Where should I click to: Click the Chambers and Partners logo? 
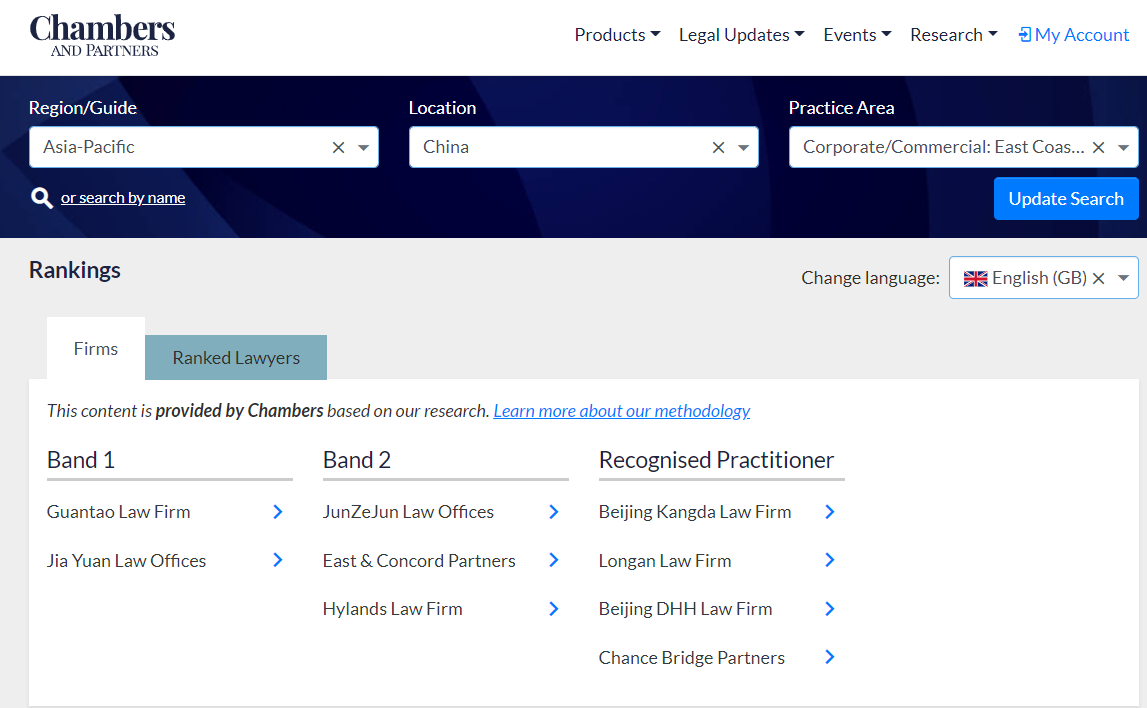point(102,35)
